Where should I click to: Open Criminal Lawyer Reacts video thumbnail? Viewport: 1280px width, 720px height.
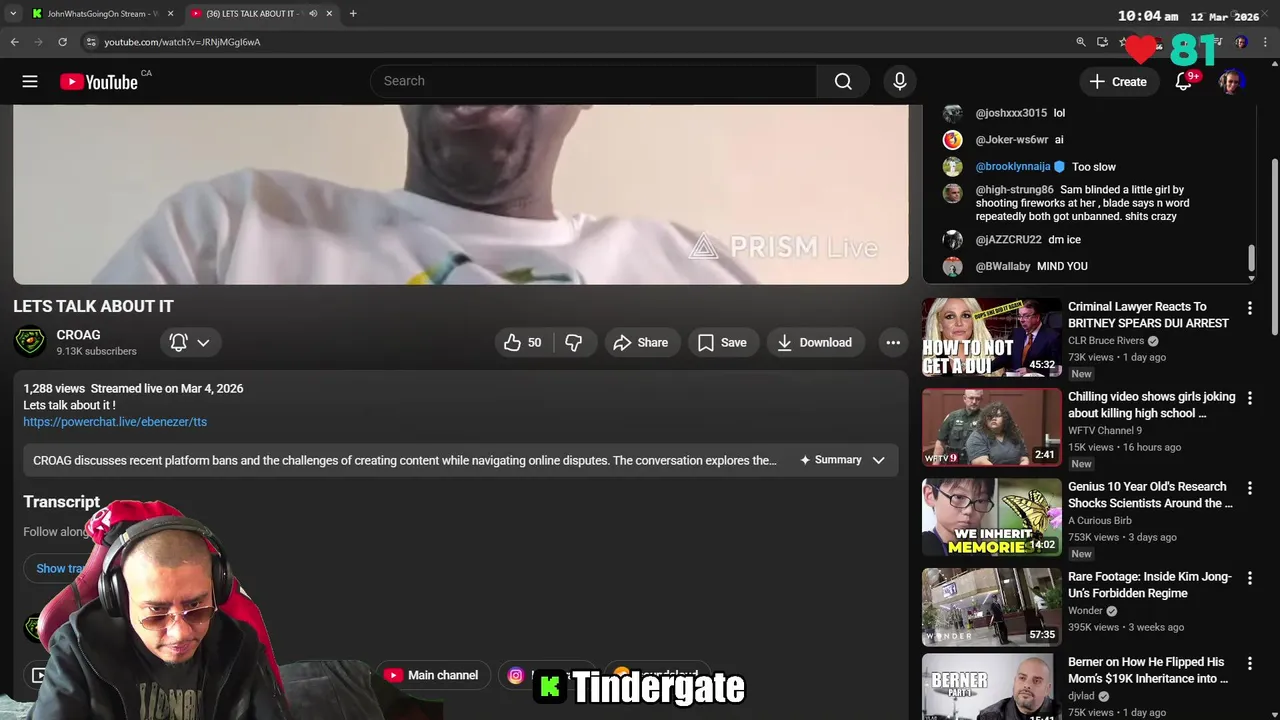pyautogui.click(x=992, y=337)
